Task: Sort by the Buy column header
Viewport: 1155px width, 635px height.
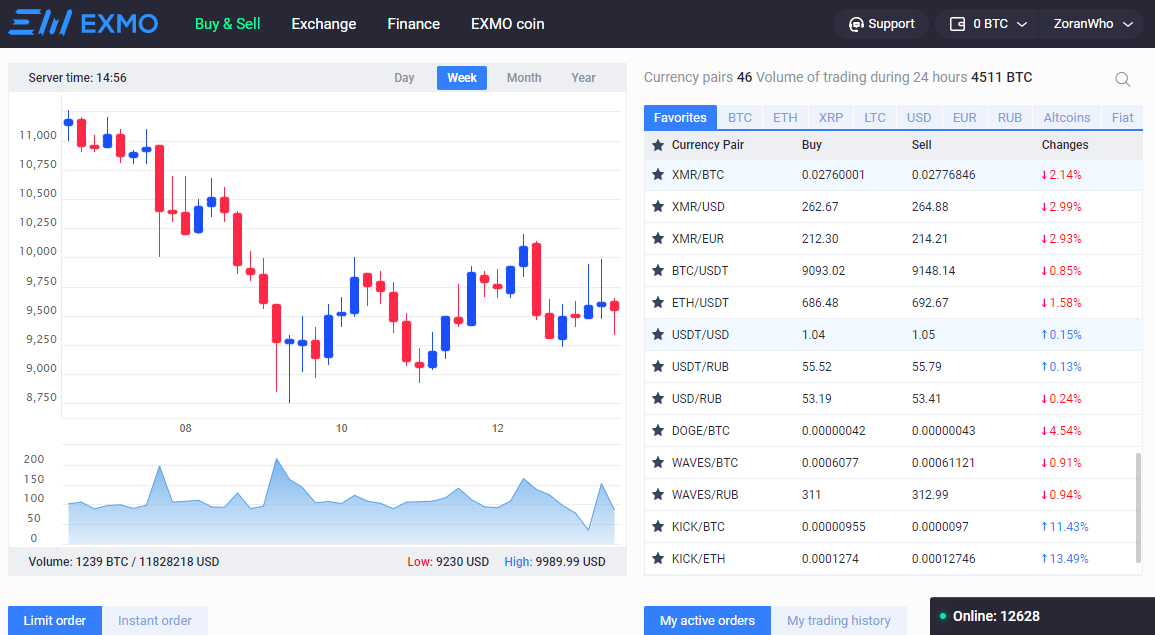Action: (x=812, y=145)
